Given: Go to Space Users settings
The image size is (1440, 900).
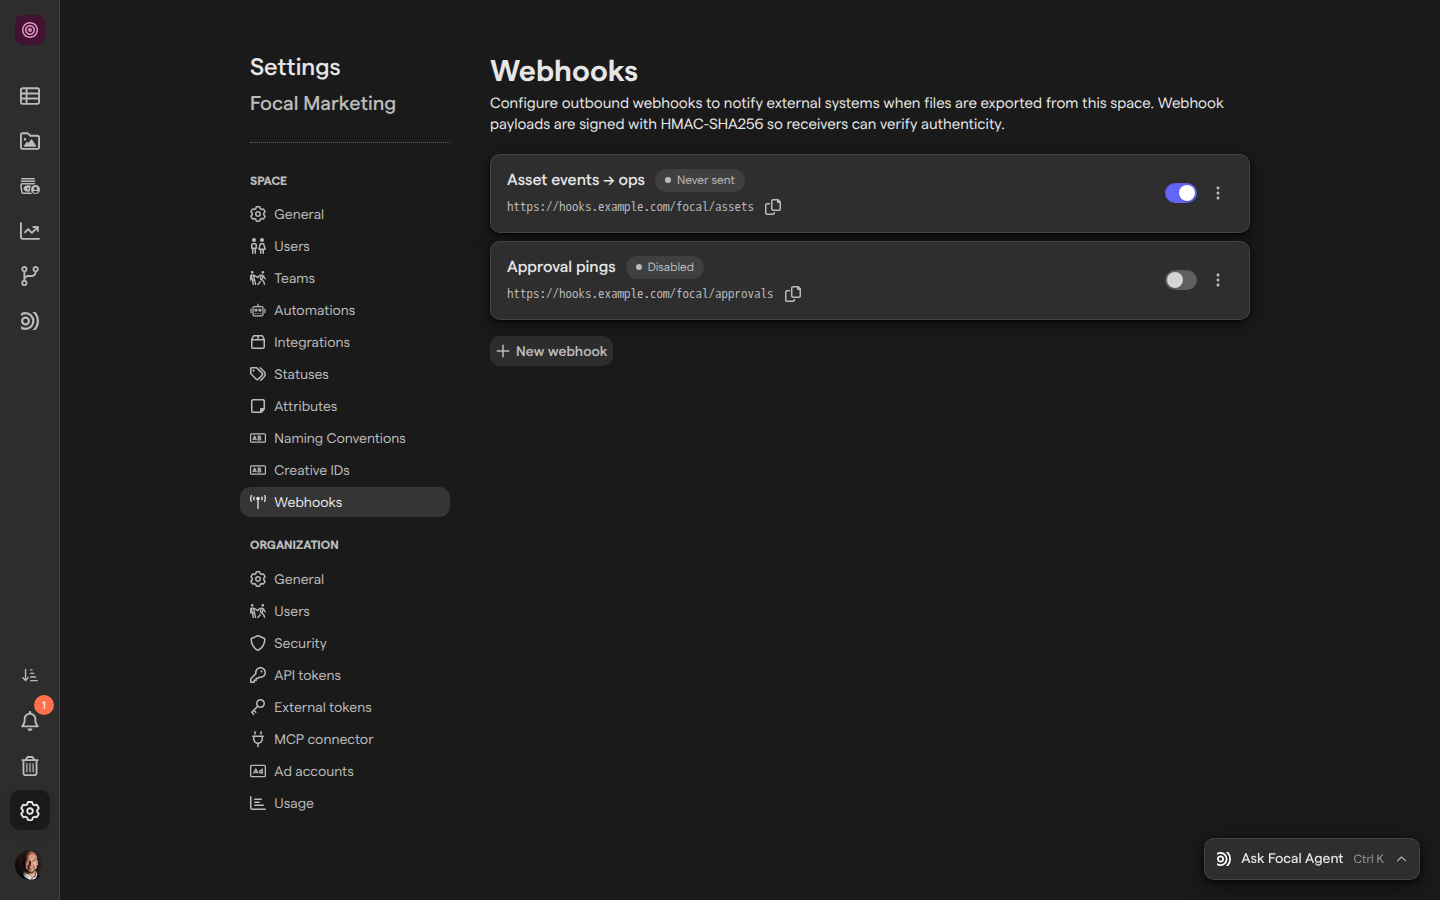Looking at the screenshot, I should click(x=345, y=246).
